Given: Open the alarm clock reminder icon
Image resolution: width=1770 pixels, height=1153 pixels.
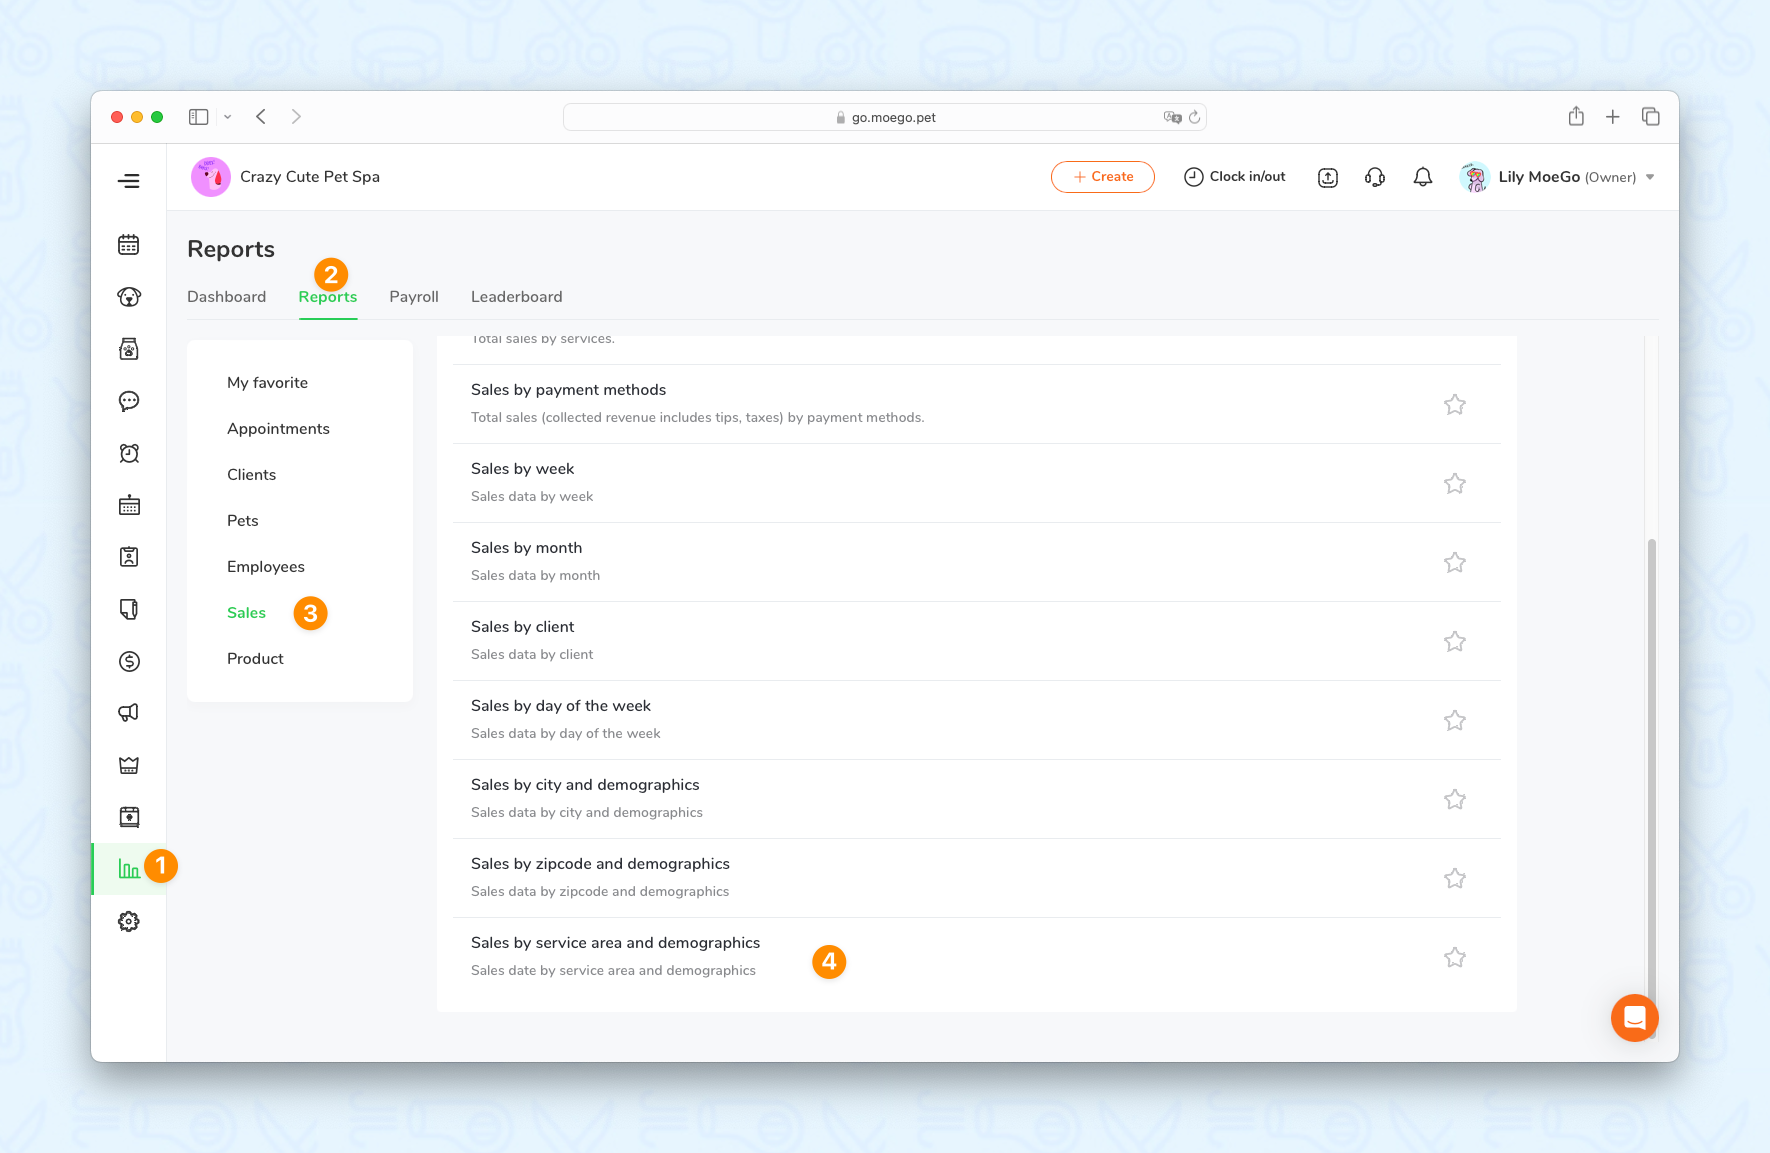Looking at the screenshot, I should coord(128,453).
